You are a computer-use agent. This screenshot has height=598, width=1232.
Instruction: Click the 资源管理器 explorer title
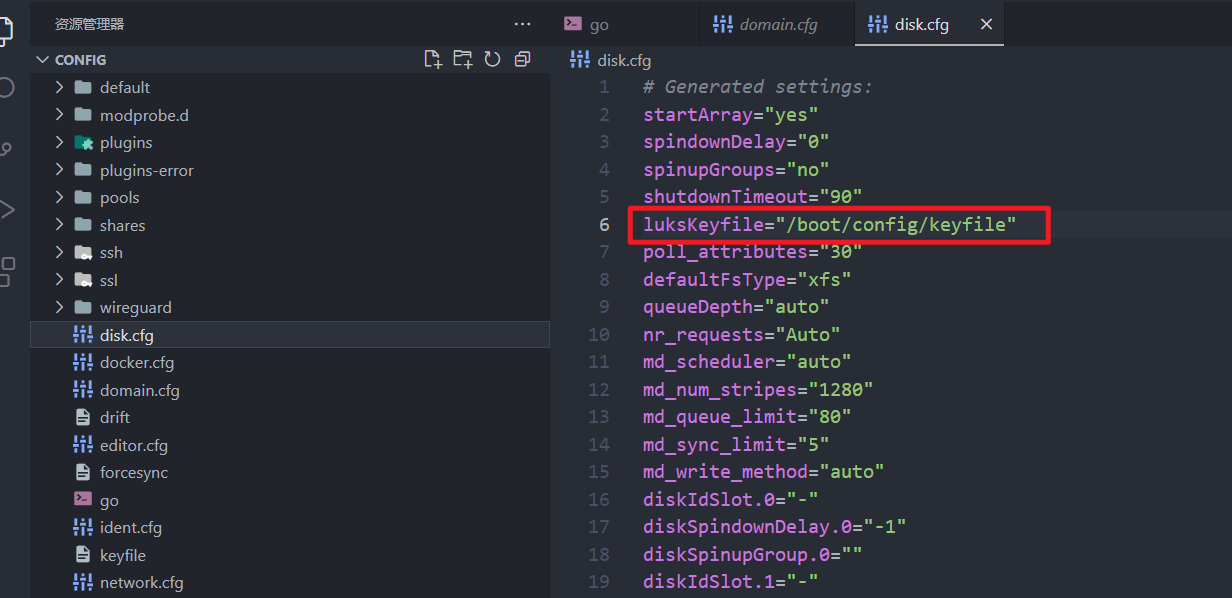[x=90, y=24]
